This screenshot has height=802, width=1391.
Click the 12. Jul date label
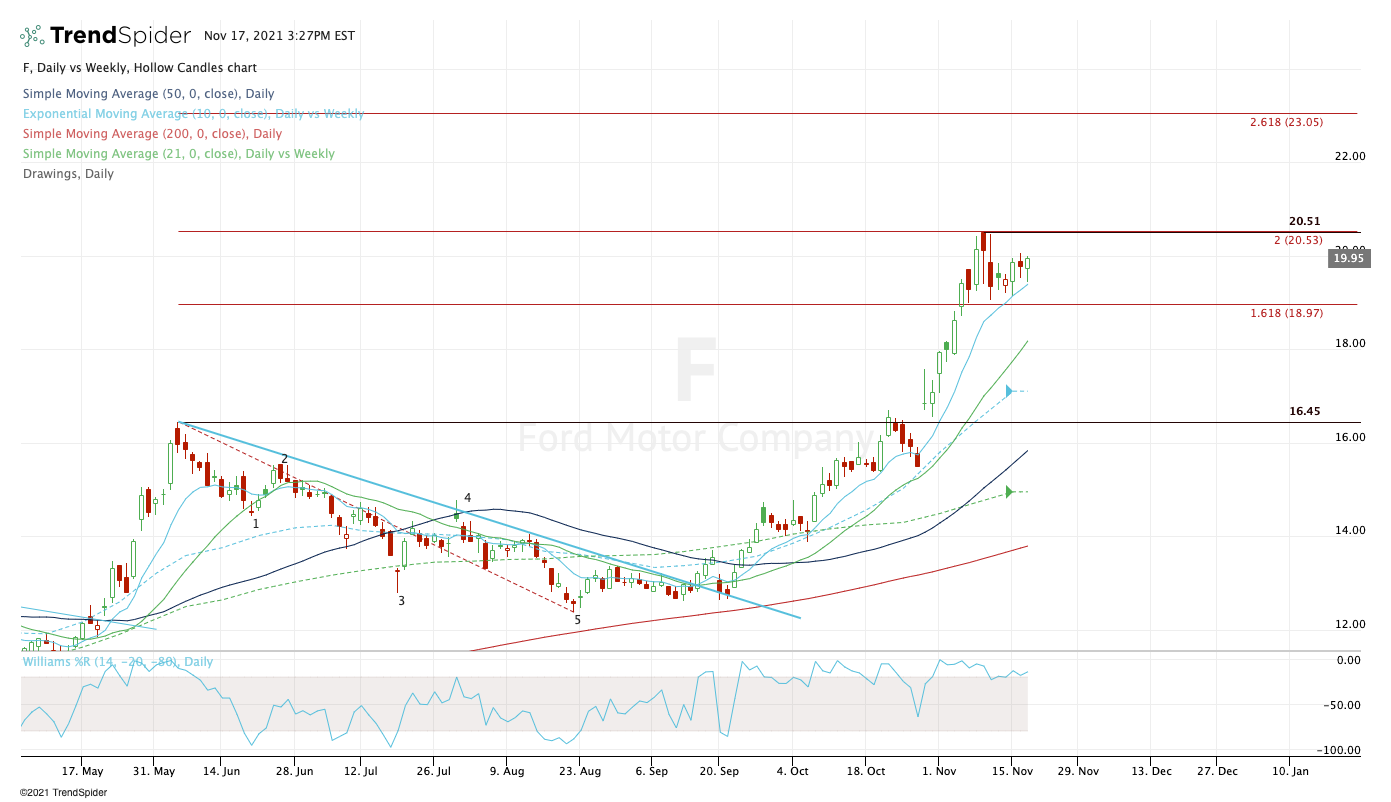pos(360,772)
